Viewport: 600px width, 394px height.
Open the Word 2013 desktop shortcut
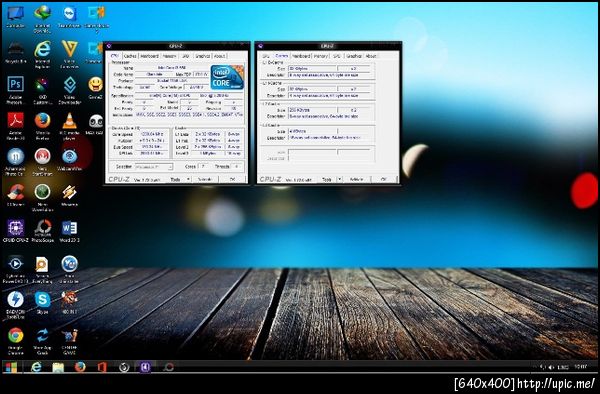coord(69,231)
